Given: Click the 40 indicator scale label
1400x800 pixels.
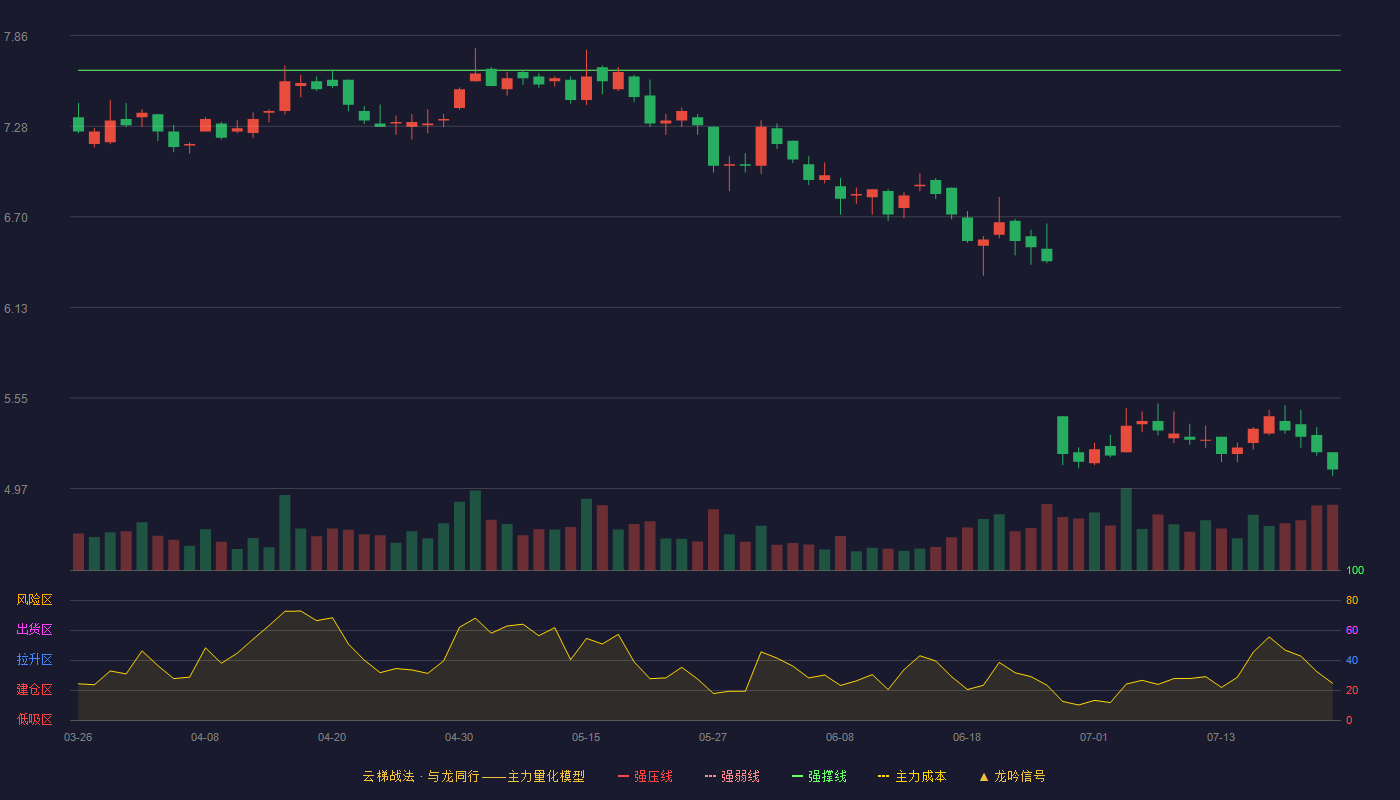Looking at the screenshot, I should [x=1352, y=660].
